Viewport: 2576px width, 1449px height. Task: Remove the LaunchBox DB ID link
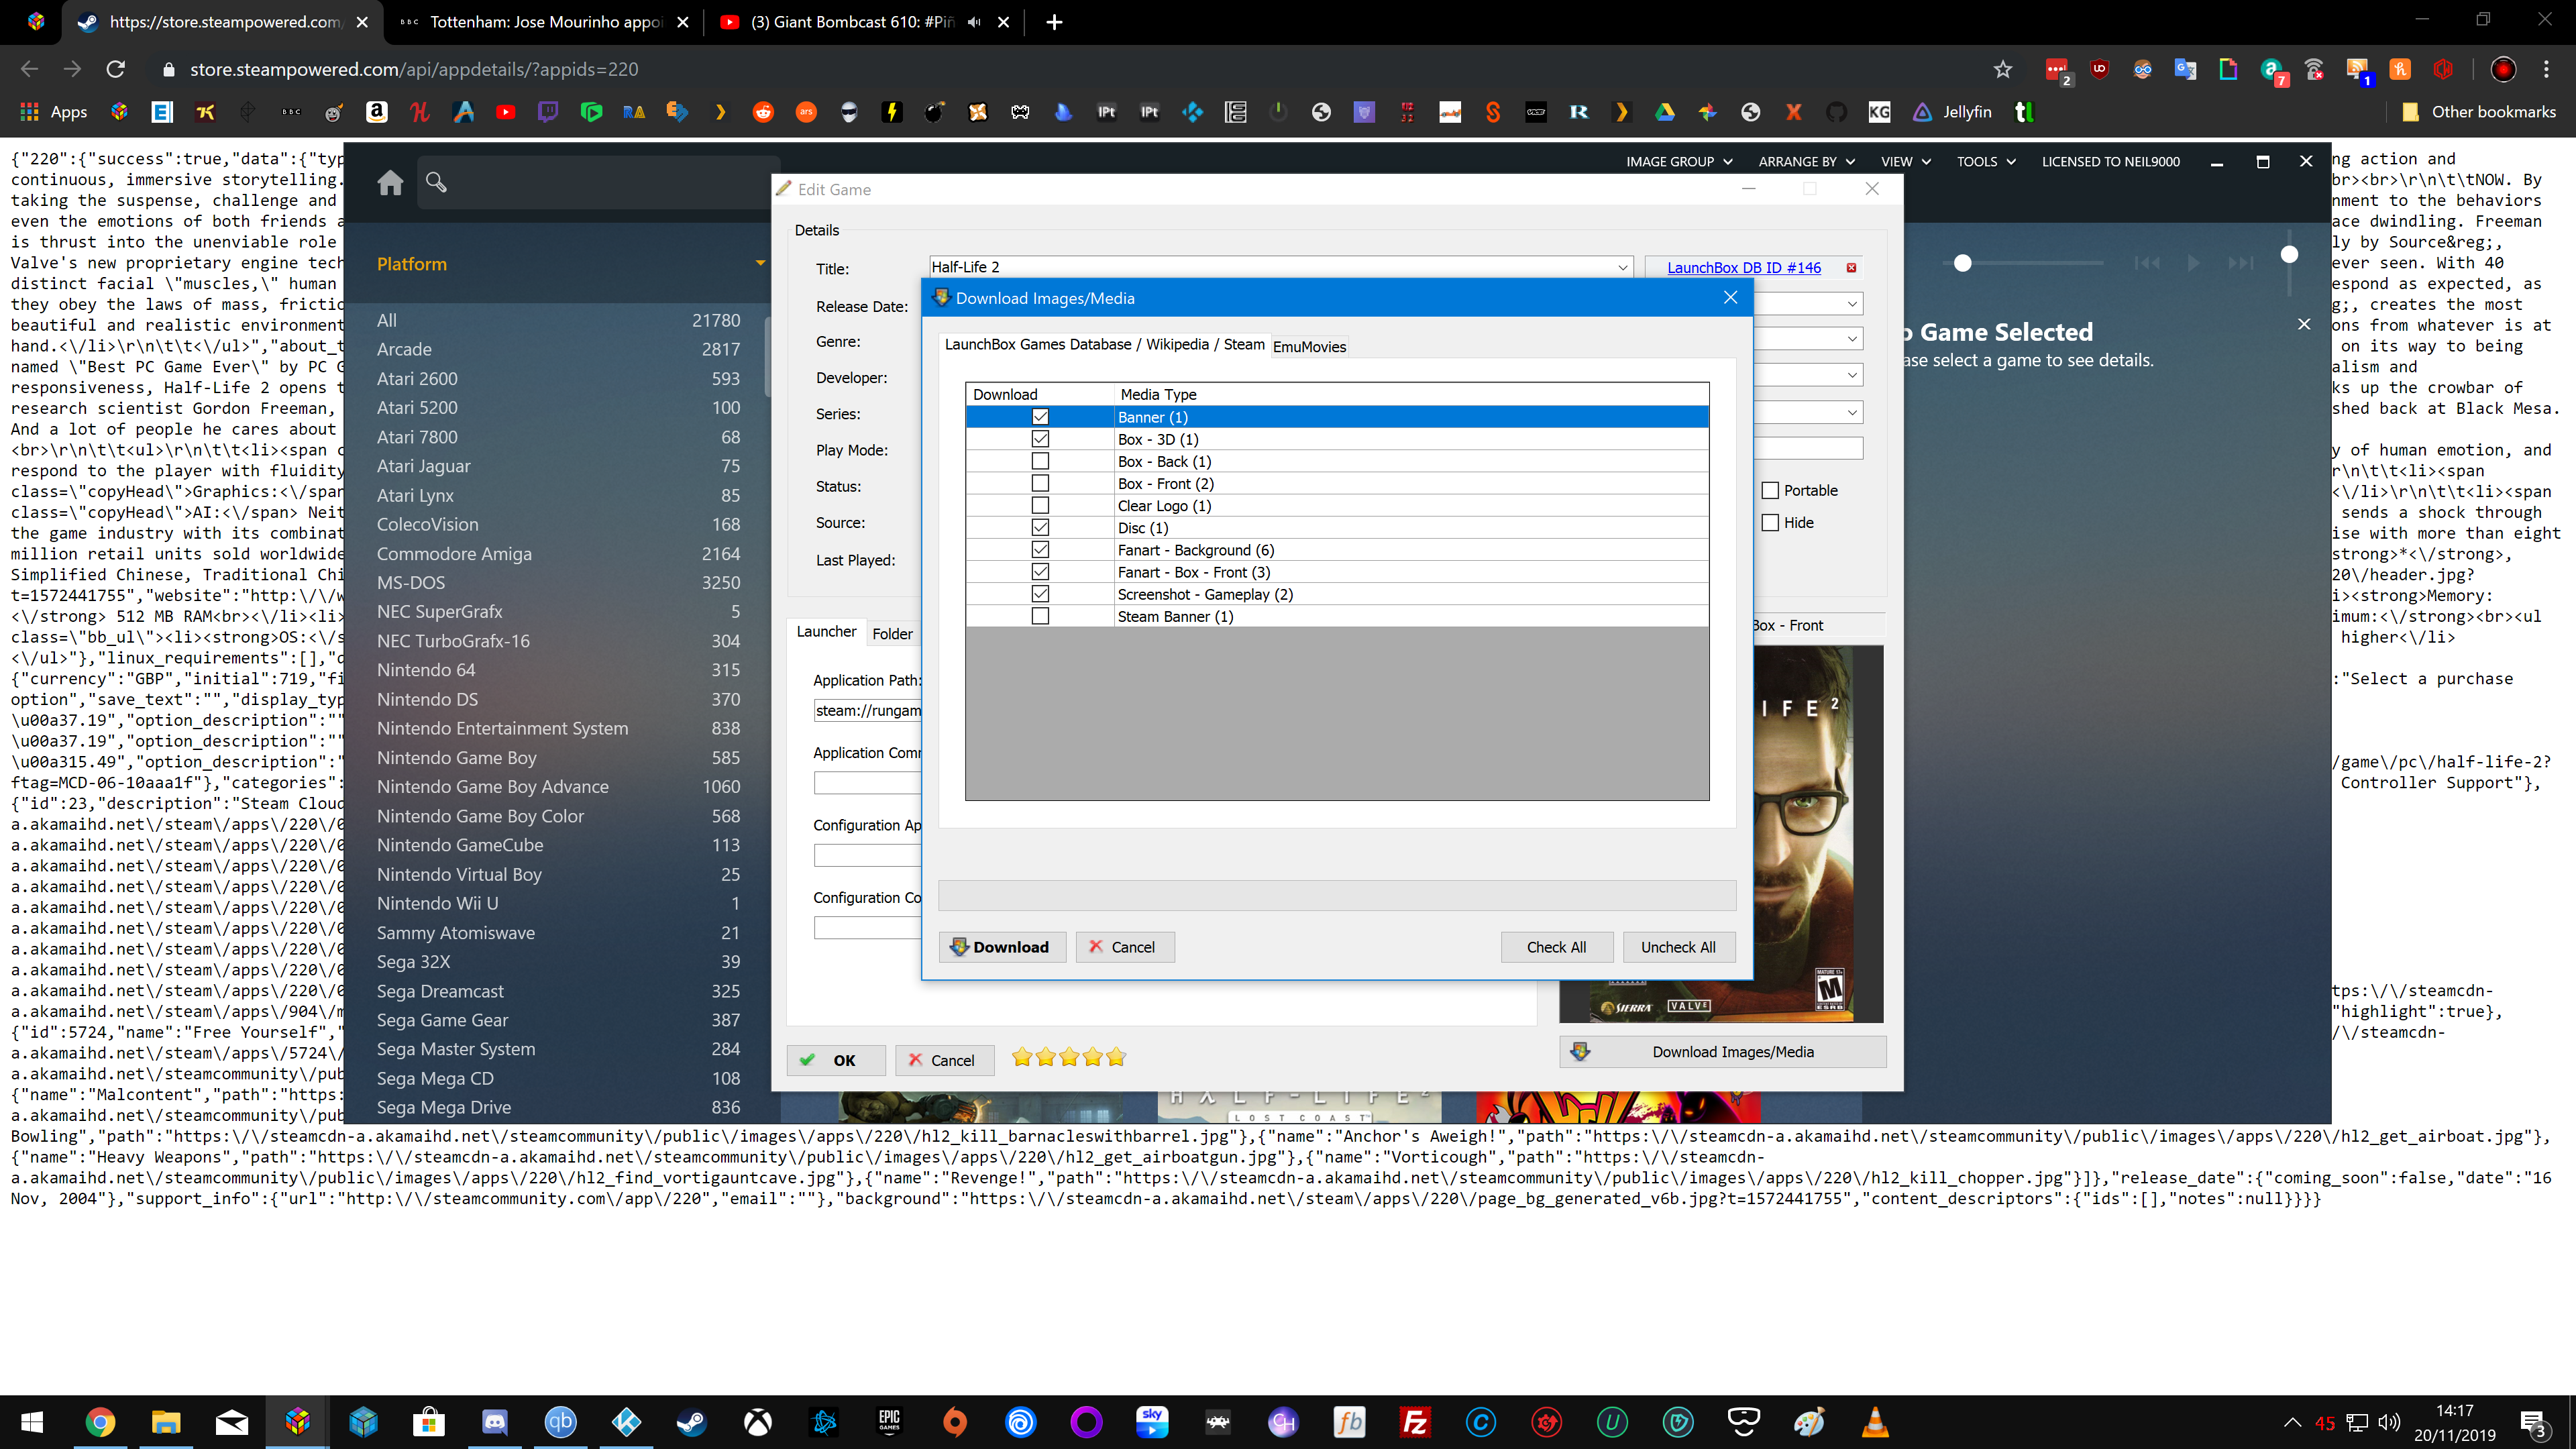1851,268
